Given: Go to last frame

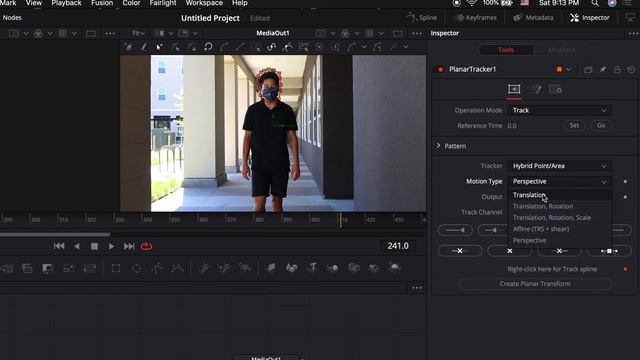Looking at the screenshot, I should [x=129, y=246].
